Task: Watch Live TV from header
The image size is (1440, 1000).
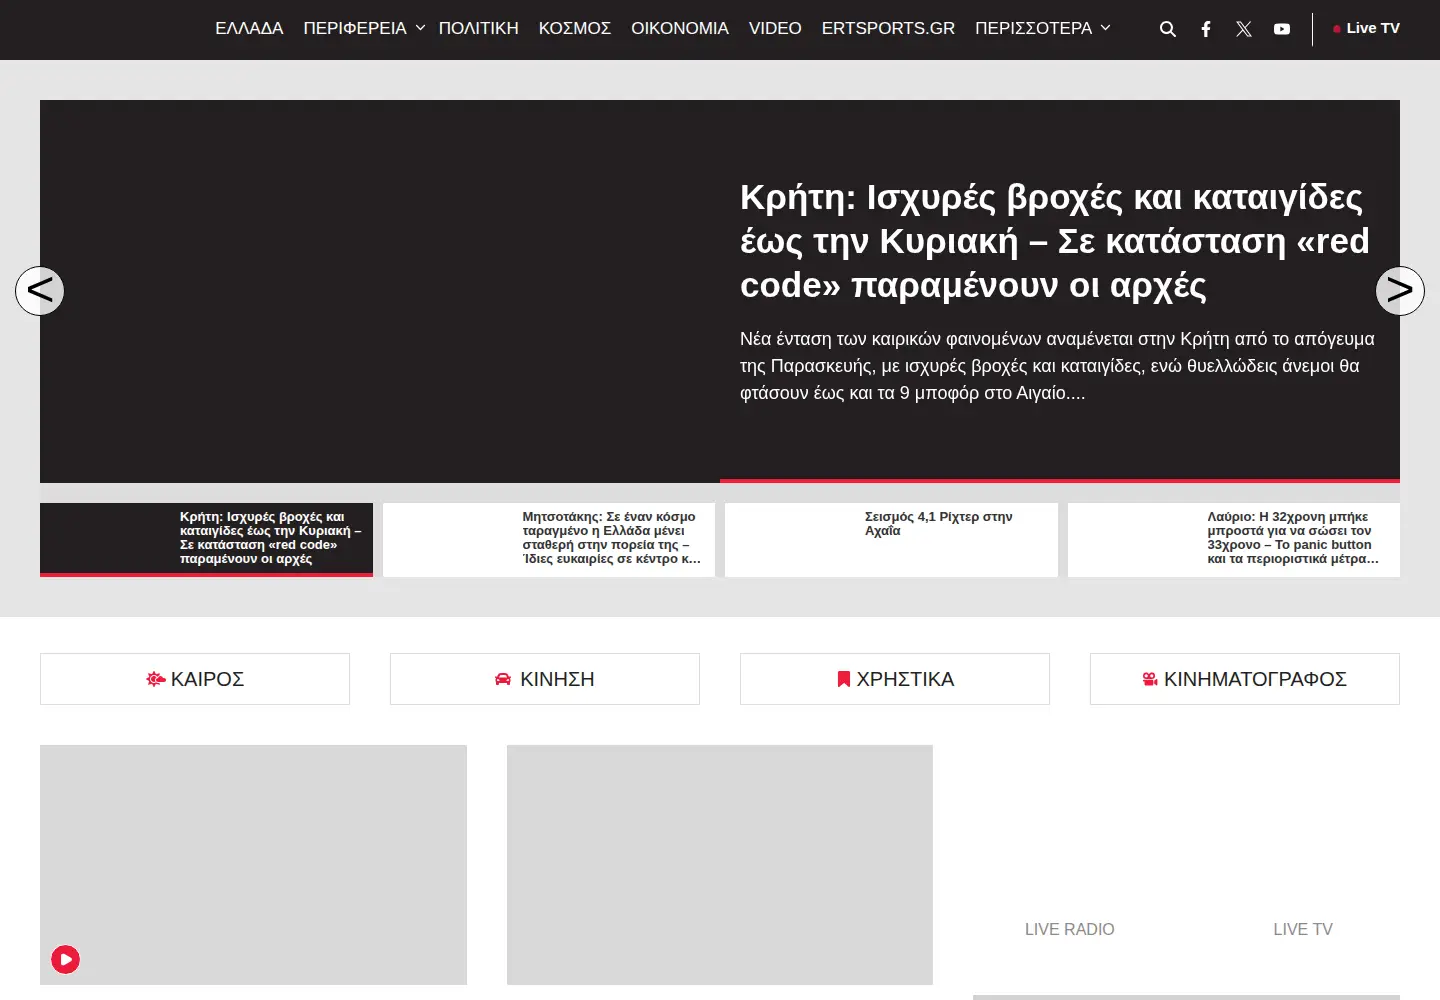Action: 1373,28
